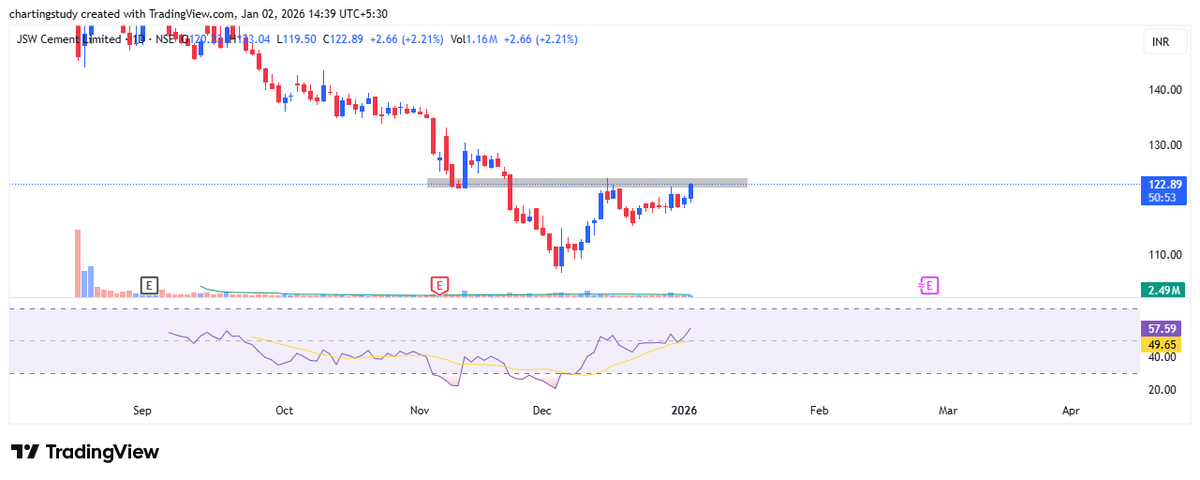This screenshot has height=480, width=1200.
Task: Click the 110.00 price axis label
Action: tap(1164, 255)
